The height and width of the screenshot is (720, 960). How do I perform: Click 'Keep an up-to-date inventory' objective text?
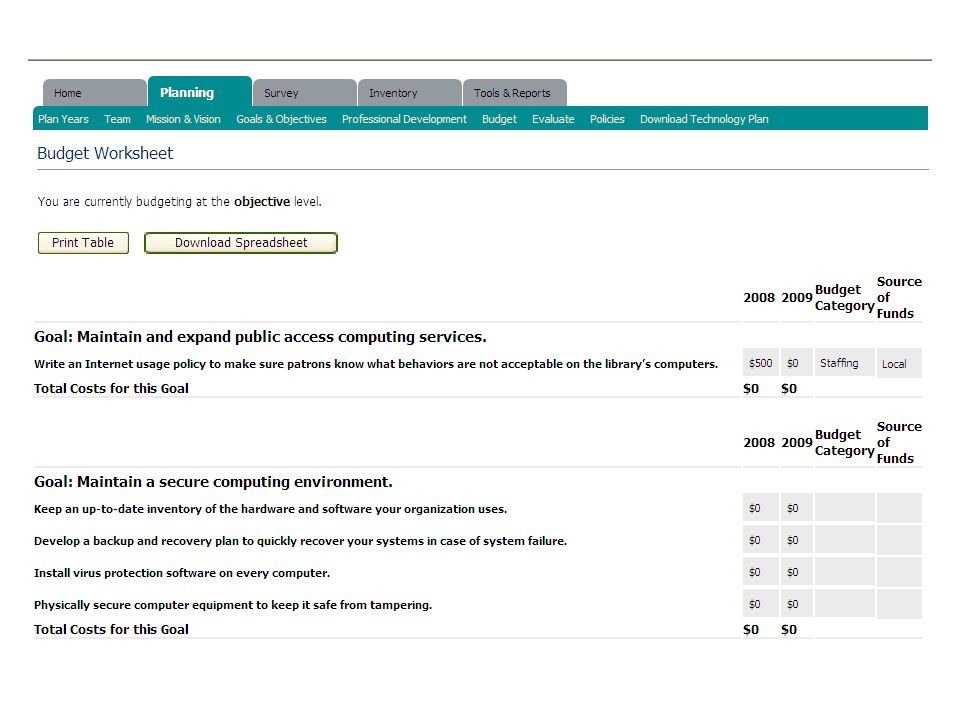[270, 509]
